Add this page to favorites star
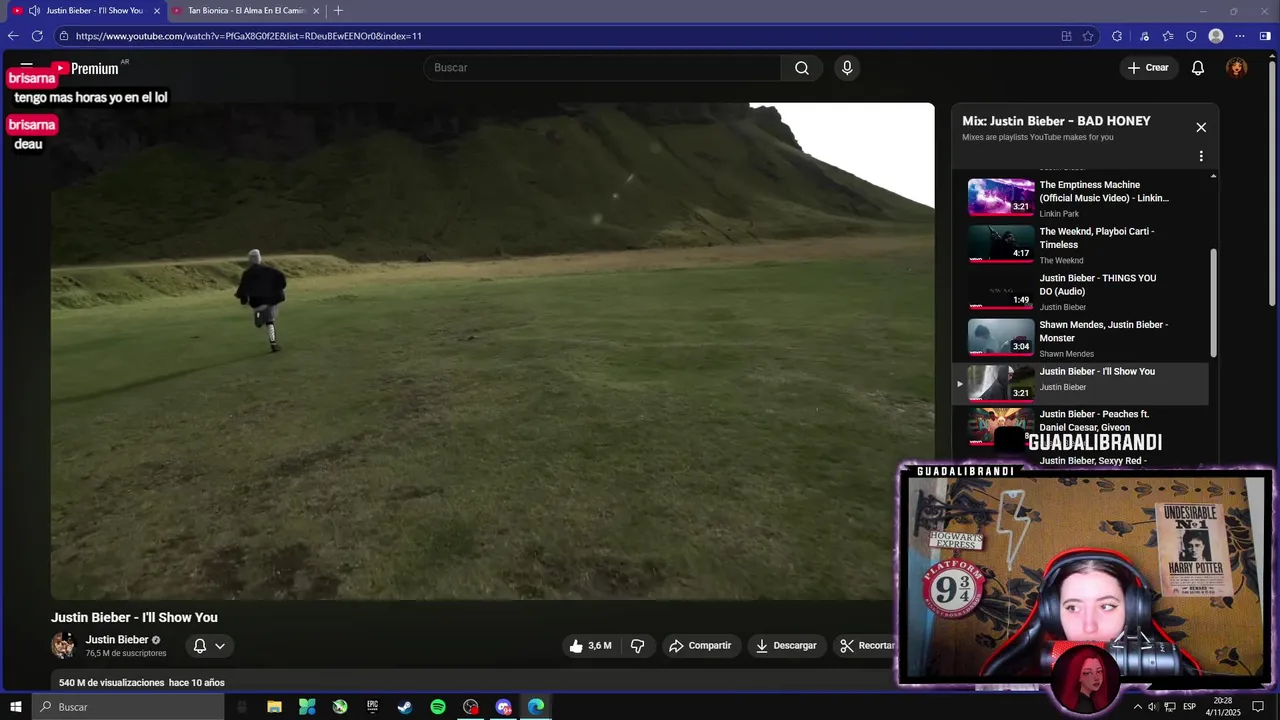 (1088, 36)
